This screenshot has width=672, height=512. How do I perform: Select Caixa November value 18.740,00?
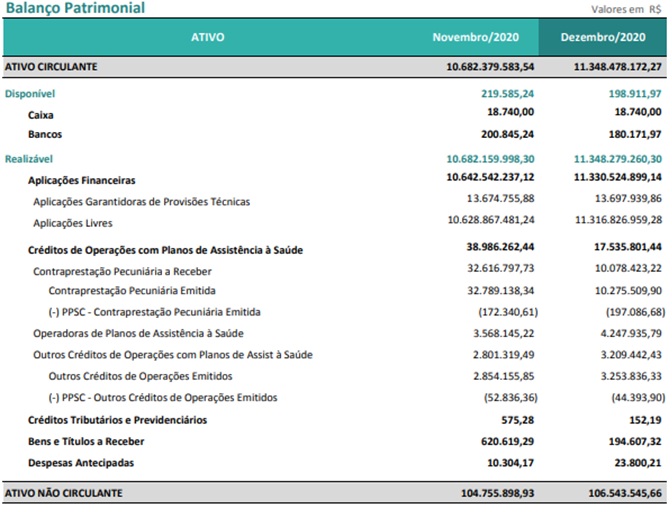[510, 112]
